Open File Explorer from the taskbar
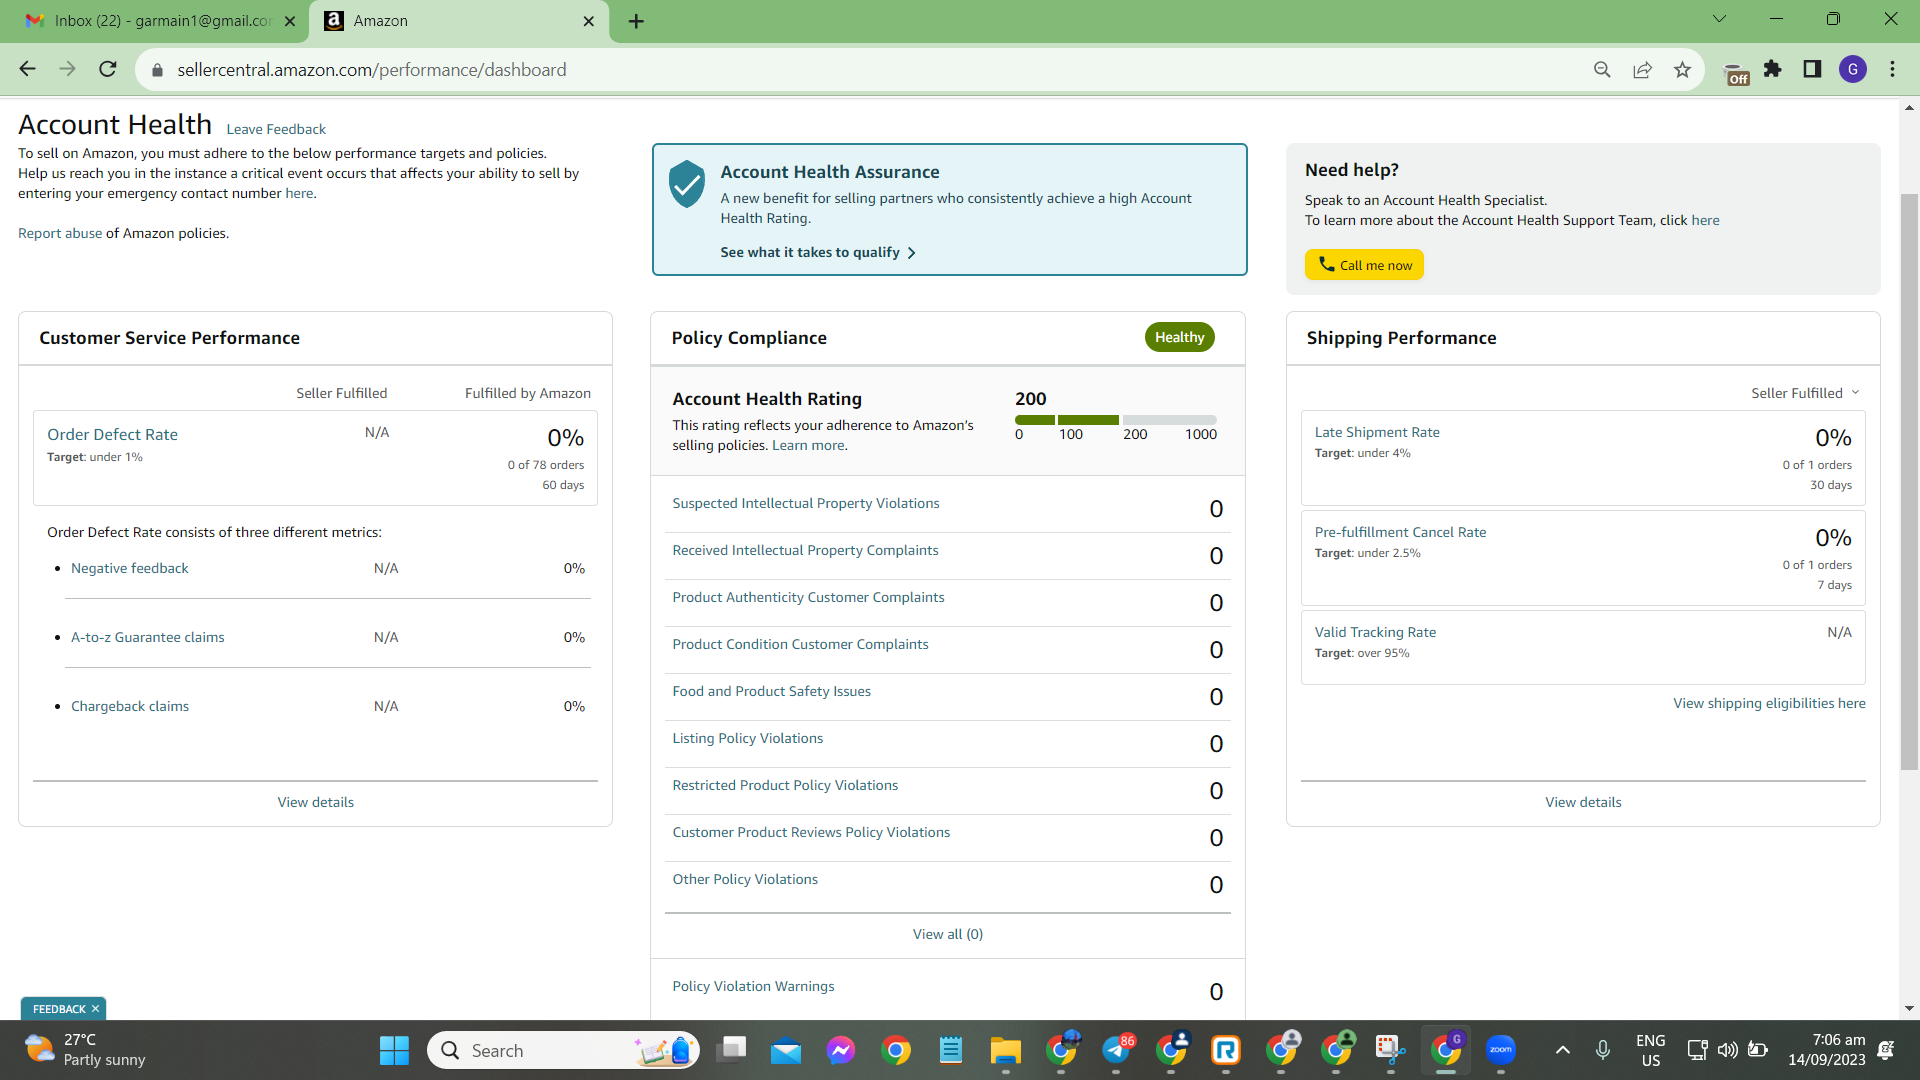Image resolution: width=1920 pixels, height=1080 pixels. [1005, 1050]
